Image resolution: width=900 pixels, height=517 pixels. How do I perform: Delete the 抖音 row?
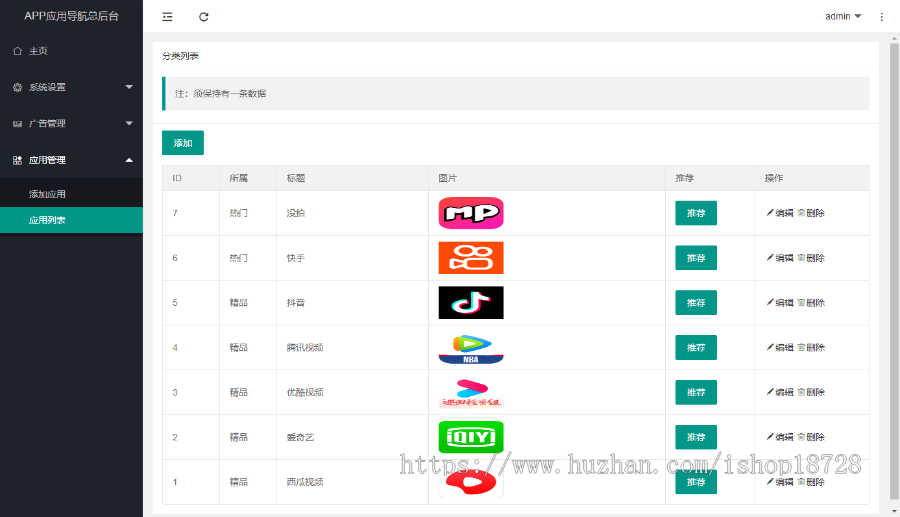pos(810,302)
